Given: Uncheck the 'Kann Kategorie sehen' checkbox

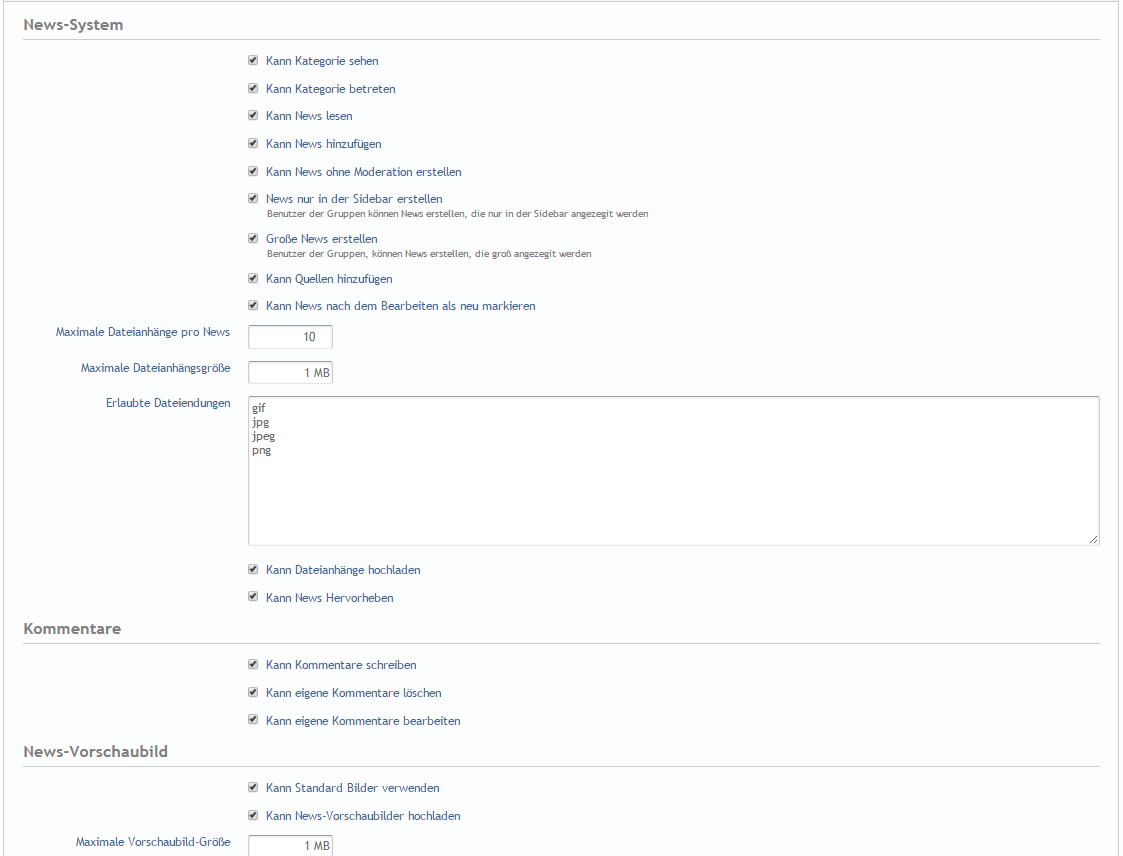Looking at the screenshot, I should click(253, 61).
